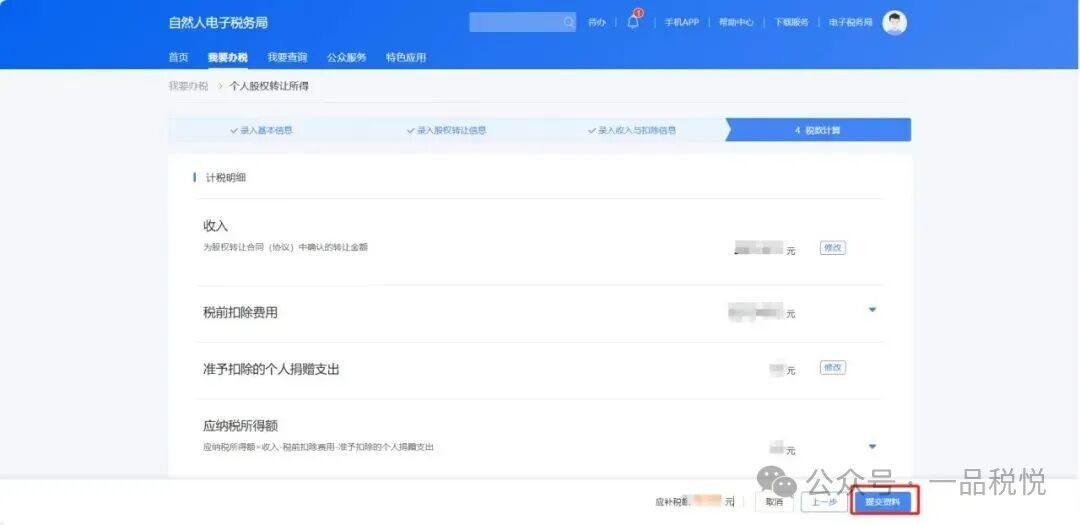Switch to 我要查询 tab
Viewport: 1080px width, 525px height.
click(287, 57)
